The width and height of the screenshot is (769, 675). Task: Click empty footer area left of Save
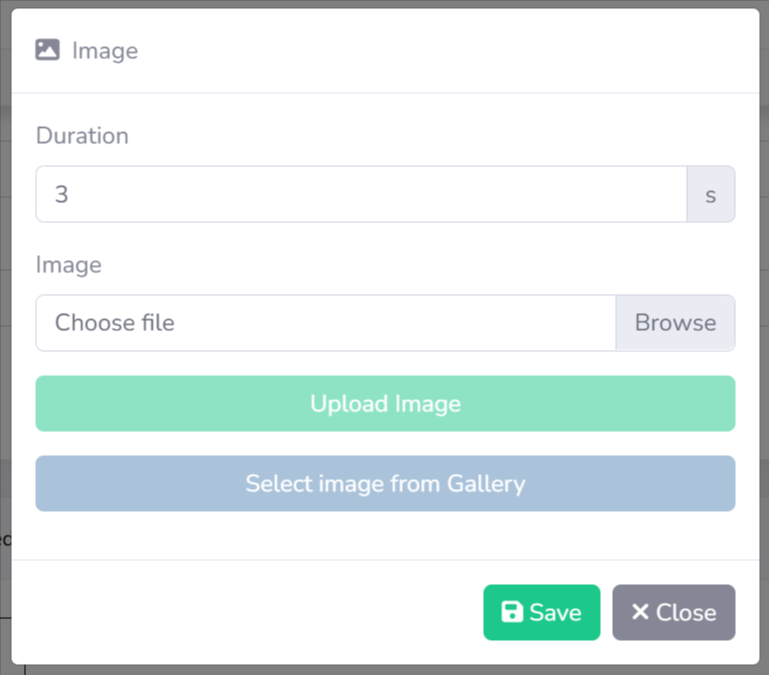pyautogui.click(x=250, y=612)
